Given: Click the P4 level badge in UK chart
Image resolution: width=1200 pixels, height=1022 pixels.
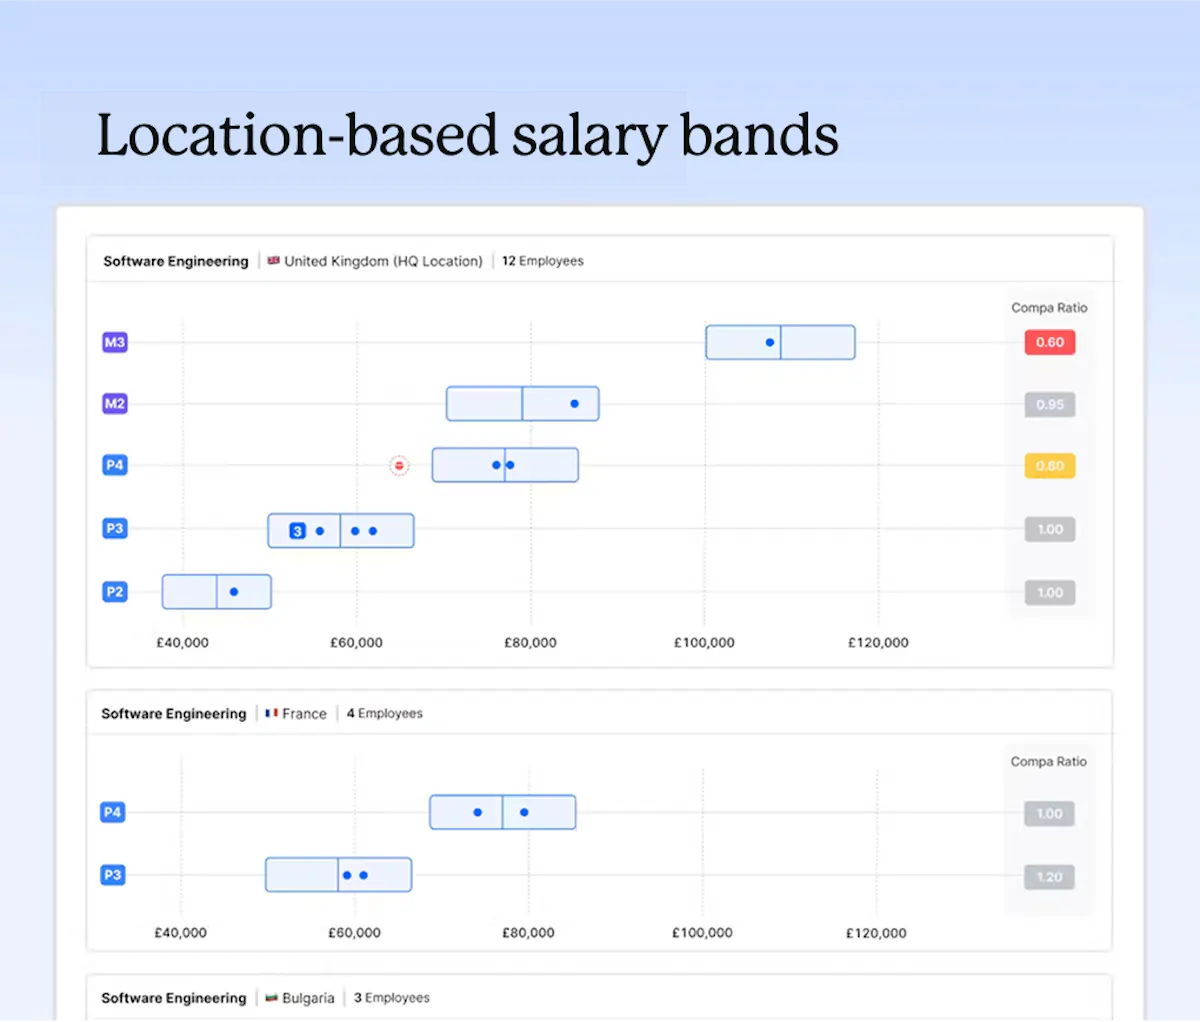Looking at the screenshot, I should 115,465.
